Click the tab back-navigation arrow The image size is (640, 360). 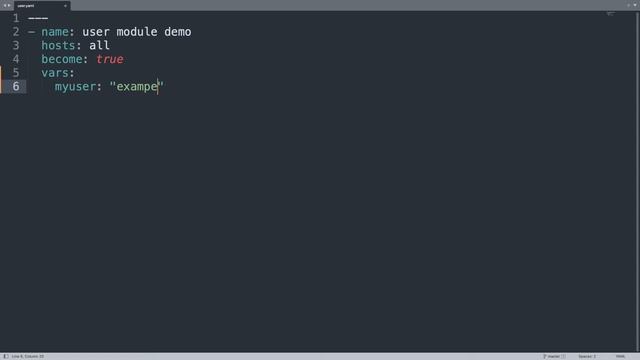click(4, 6)
